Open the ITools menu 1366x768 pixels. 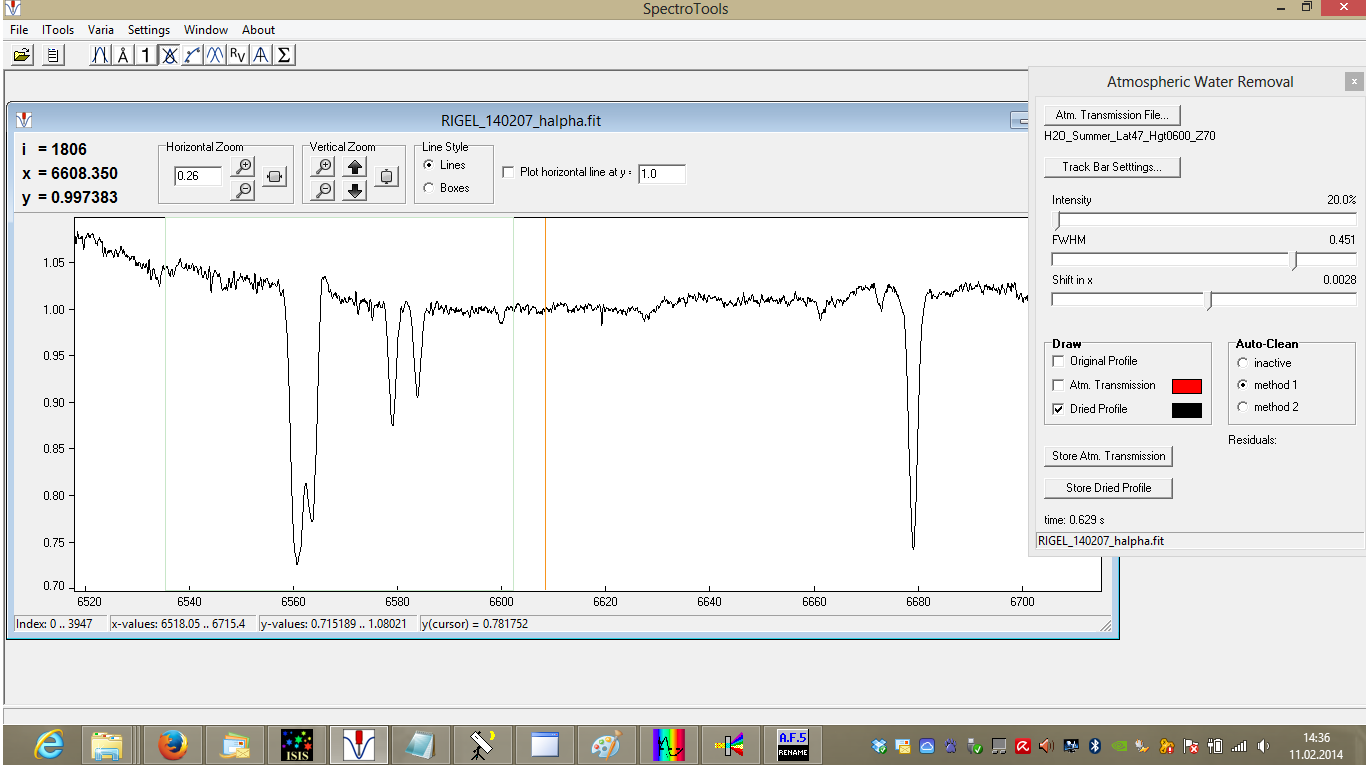[x=58, y=30]
